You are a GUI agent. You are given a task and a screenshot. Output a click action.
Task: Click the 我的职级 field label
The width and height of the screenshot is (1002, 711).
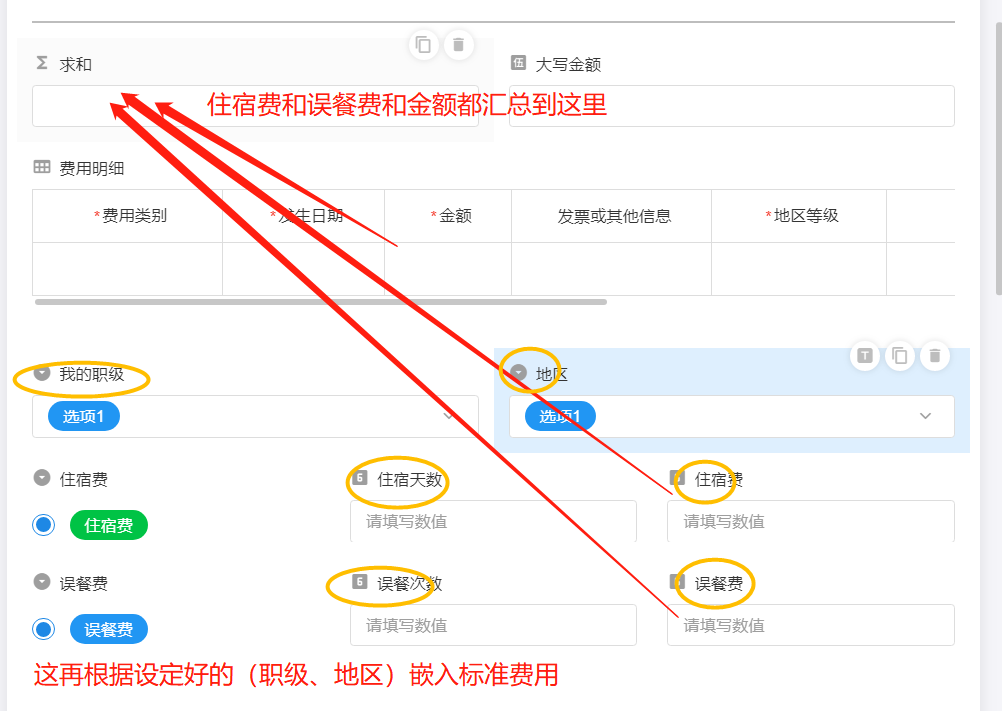[x=91, y=374]
